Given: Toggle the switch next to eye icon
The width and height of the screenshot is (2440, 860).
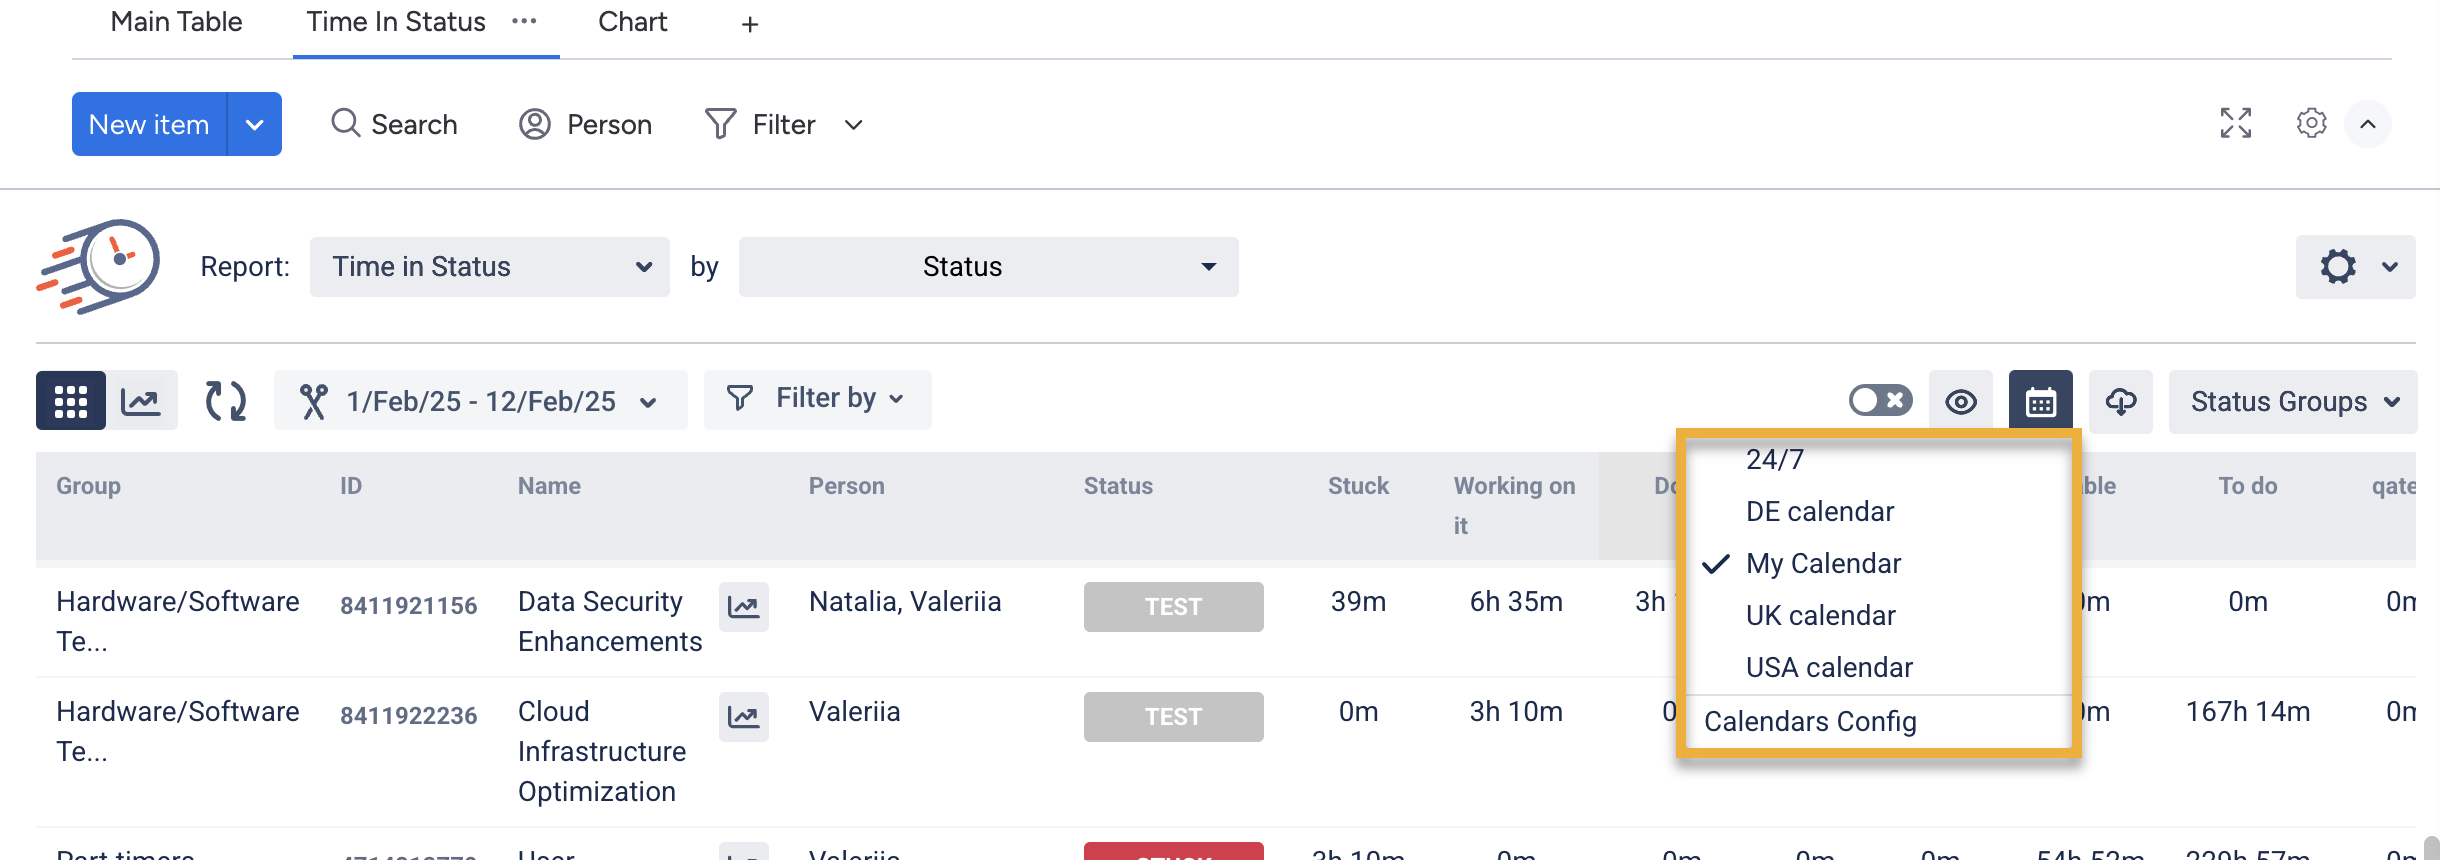Looking at the screenshot, I should pos(1880,401).
